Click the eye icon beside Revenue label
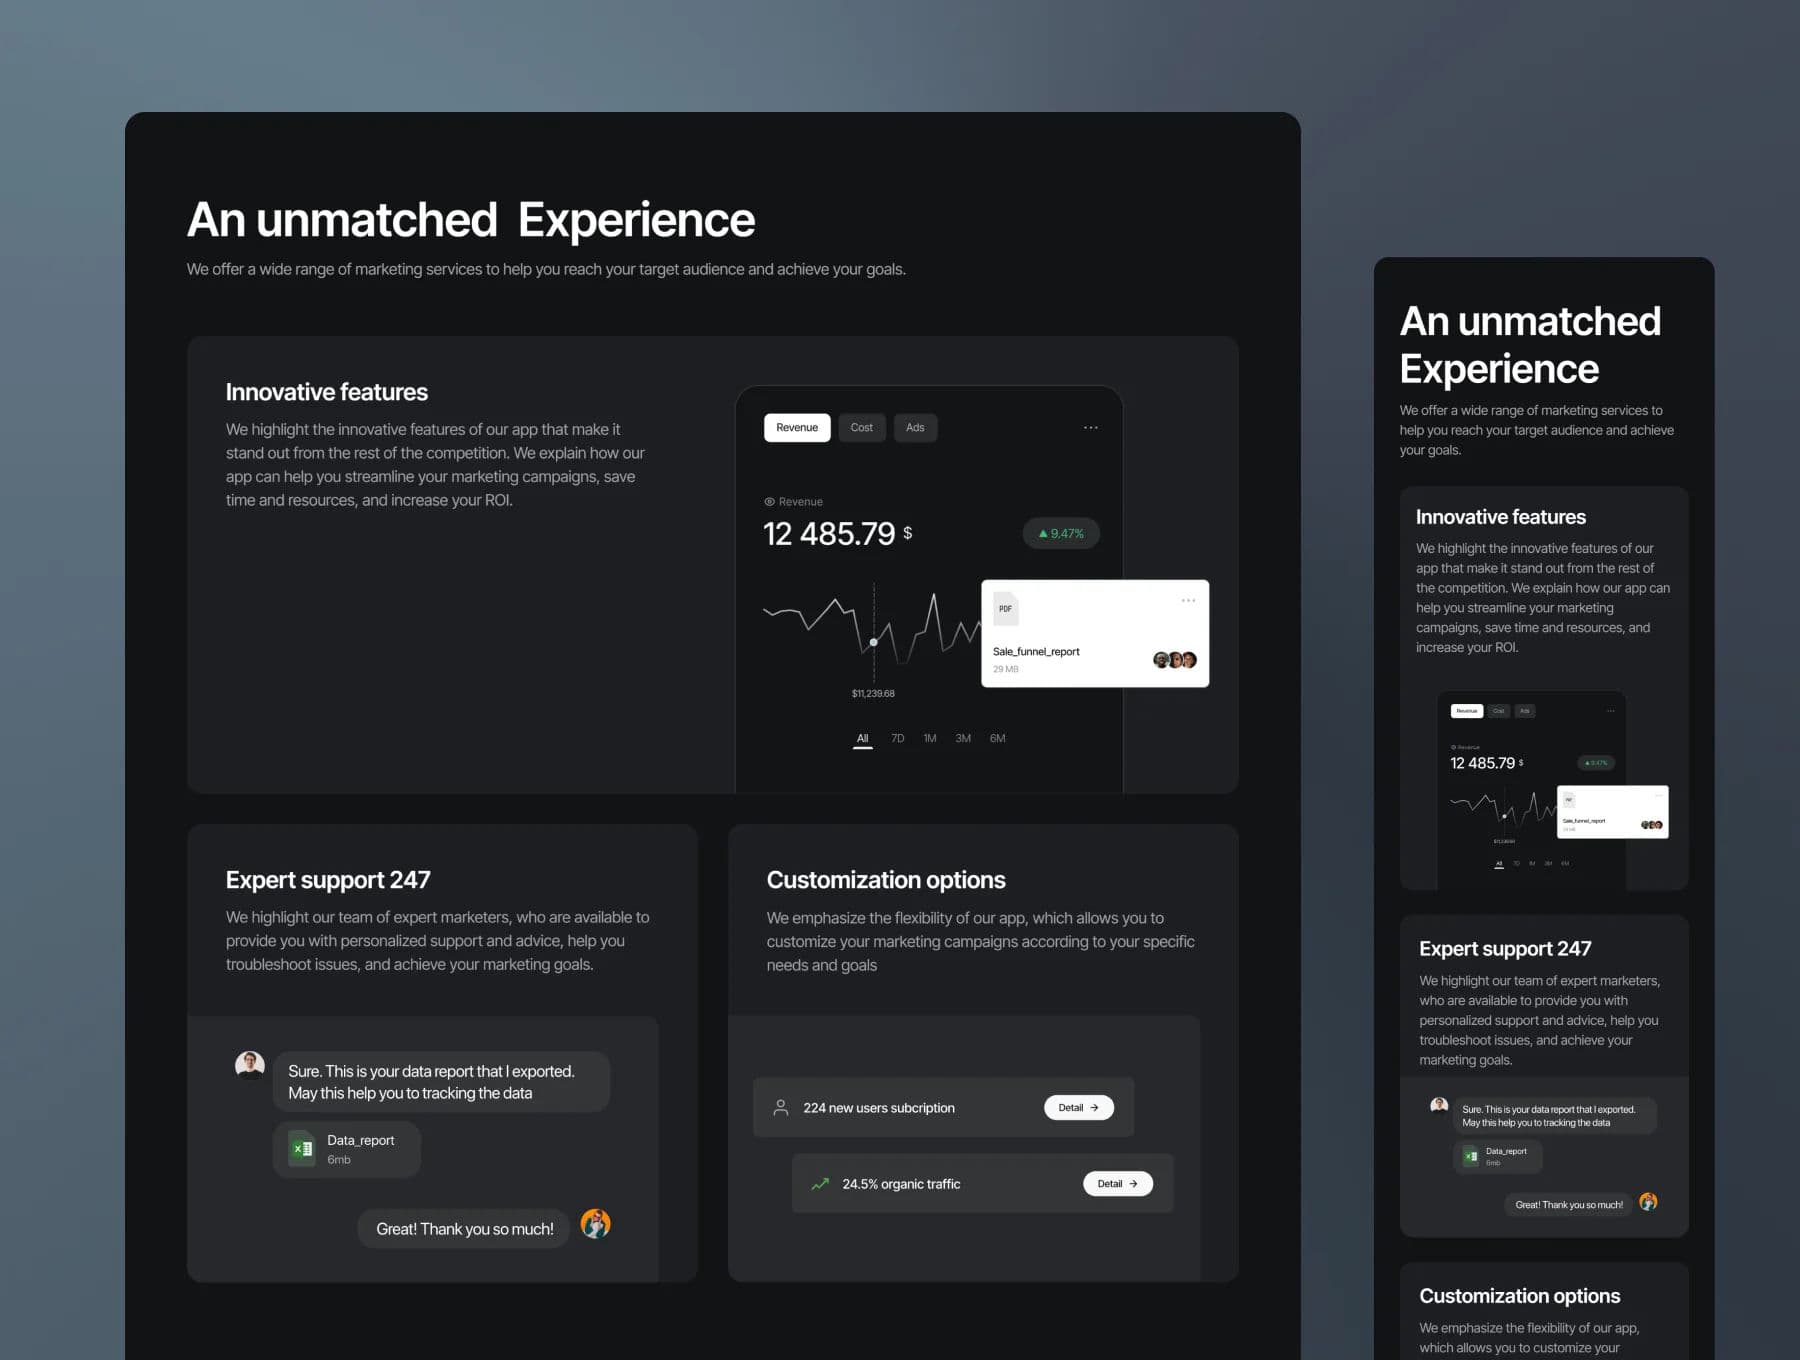 769,502
